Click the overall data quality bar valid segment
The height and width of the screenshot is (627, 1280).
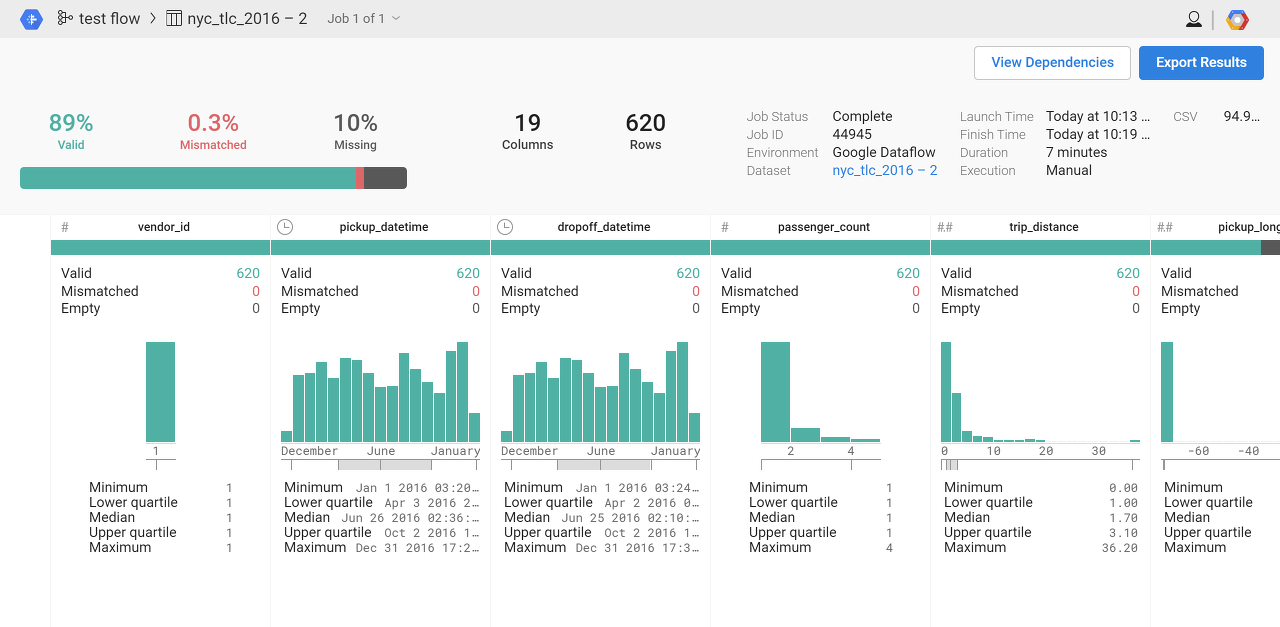pyautogui.click(x=188, y=178)
